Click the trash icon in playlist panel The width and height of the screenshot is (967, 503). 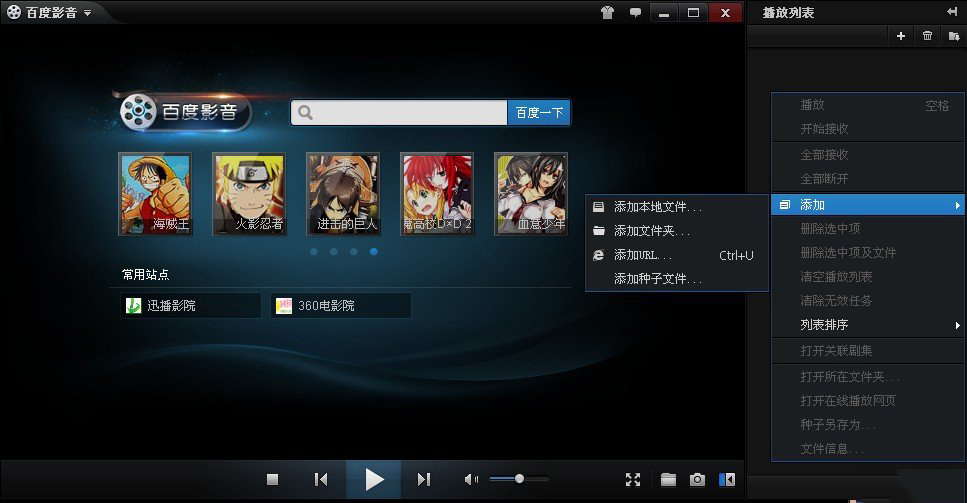click(927, 36)
